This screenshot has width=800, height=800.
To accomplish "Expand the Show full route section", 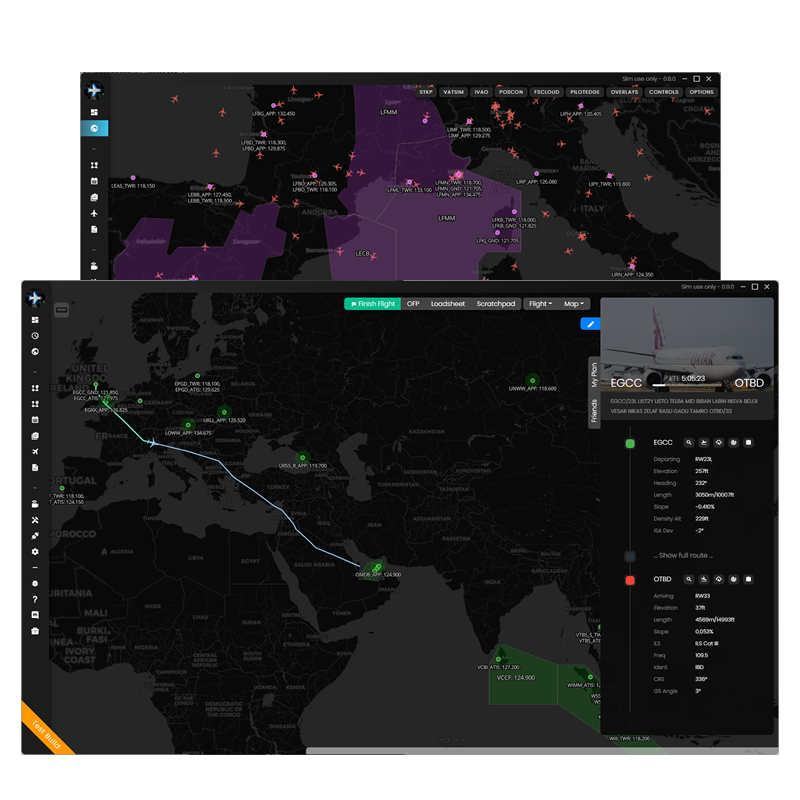I will 684,555.
